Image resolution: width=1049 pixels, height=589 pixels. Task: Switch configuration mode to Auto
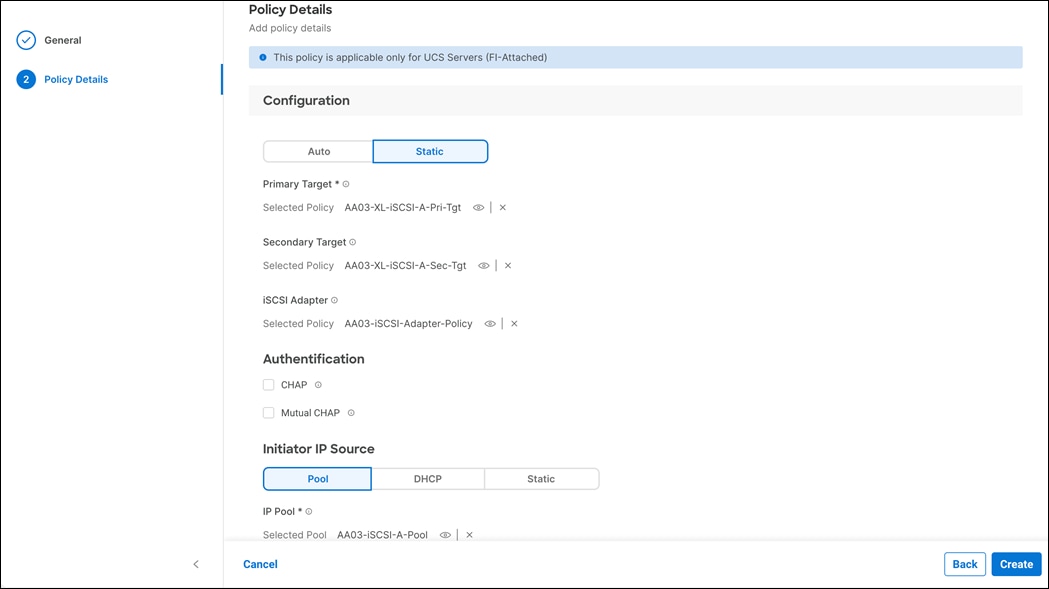[317, 151]
